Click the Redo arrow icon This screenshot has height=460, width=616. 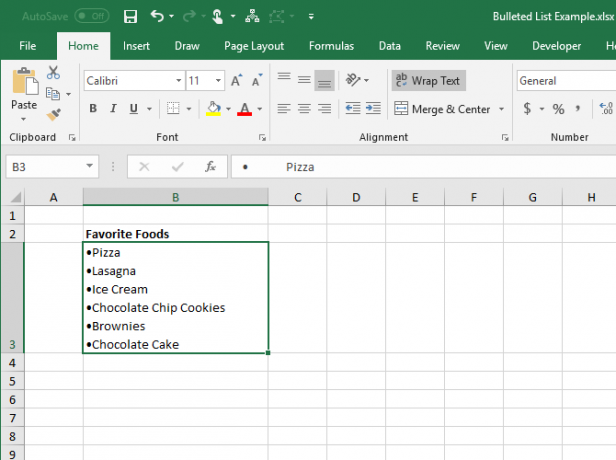(189, 16)
